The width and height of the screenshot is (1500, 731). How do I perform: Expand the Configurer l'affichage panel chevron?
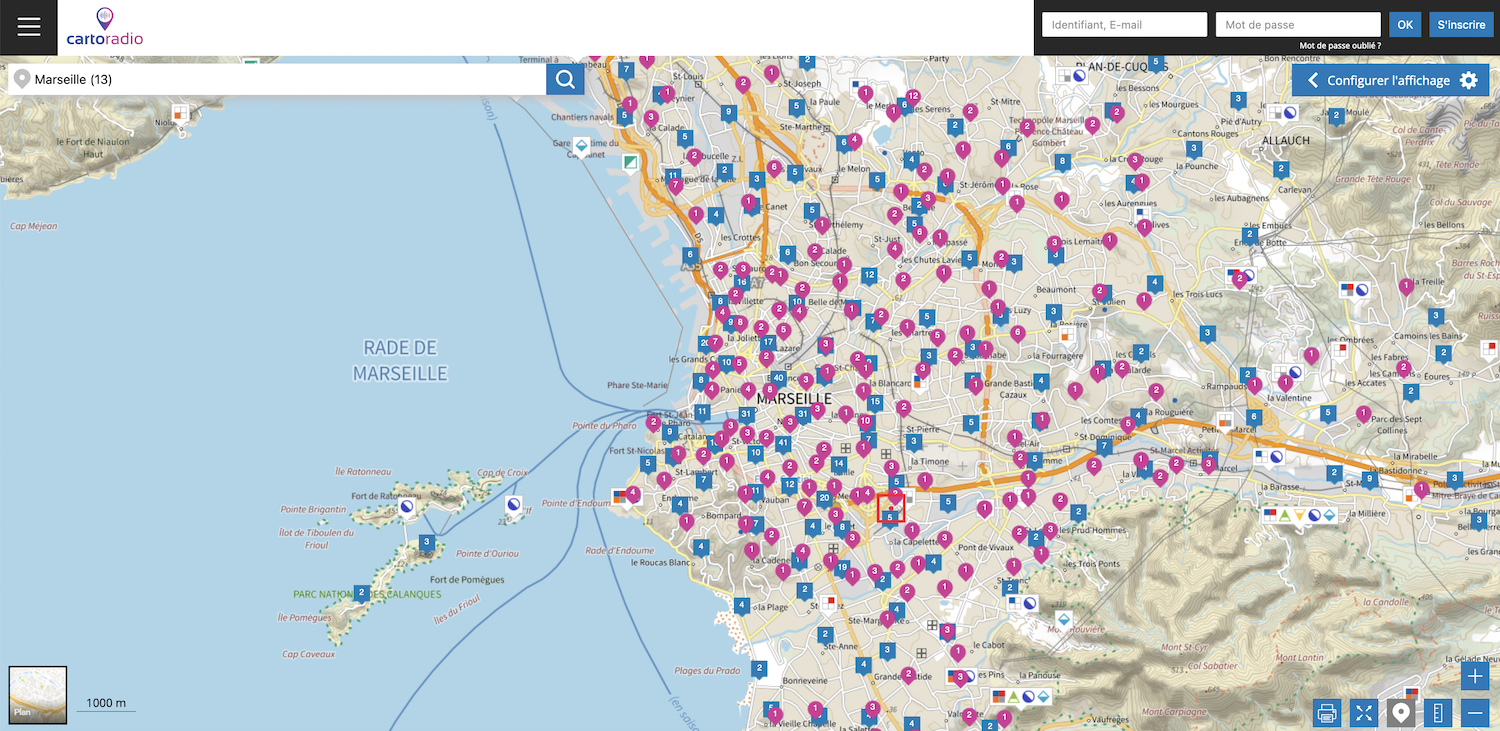click(1313, 80)
